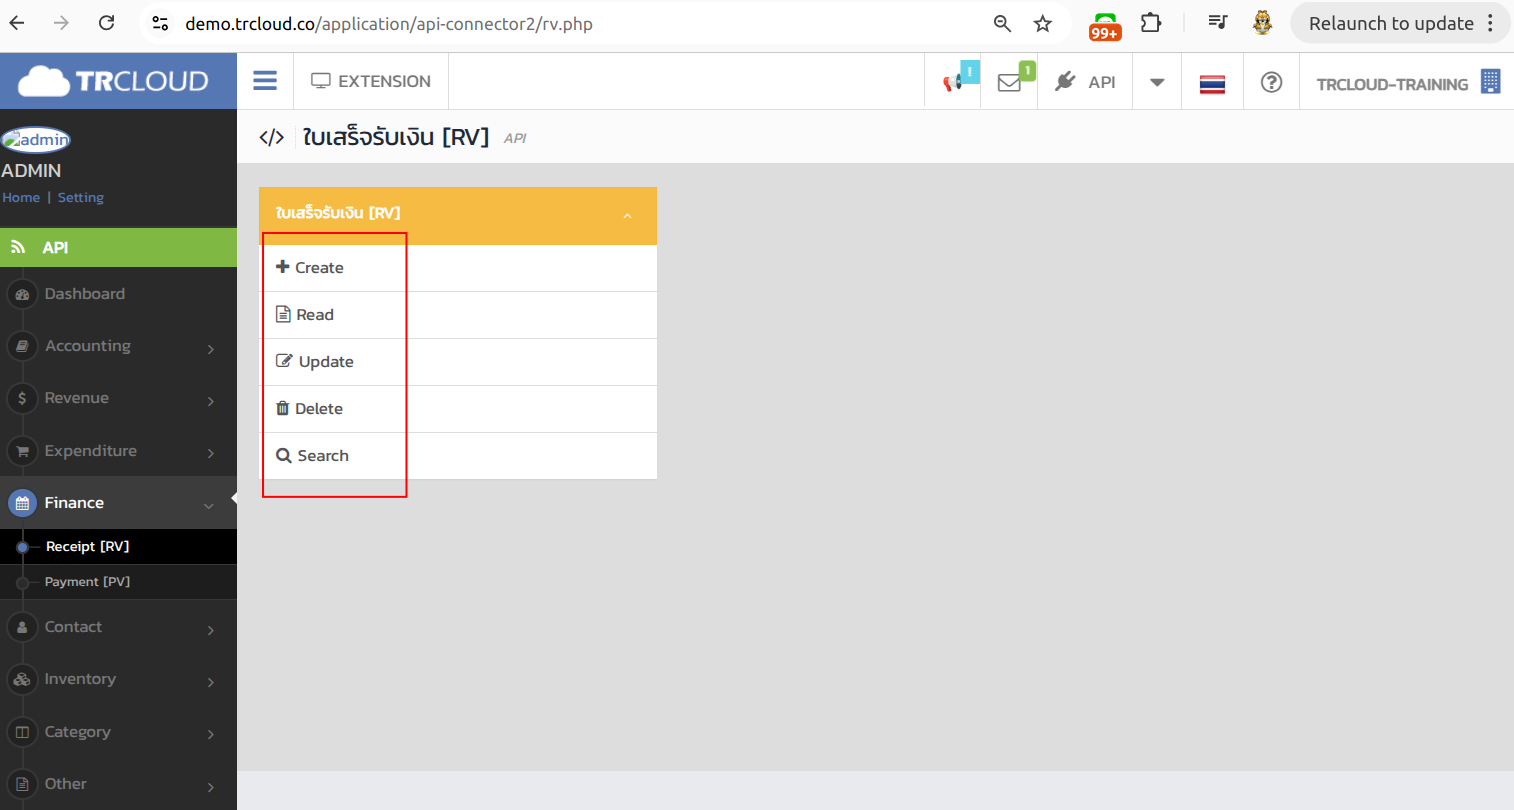Image resolution: width=1514 pixels, height=810 pixels.
Task: Expand the Contact menu
Action: [x=118, y=627]
